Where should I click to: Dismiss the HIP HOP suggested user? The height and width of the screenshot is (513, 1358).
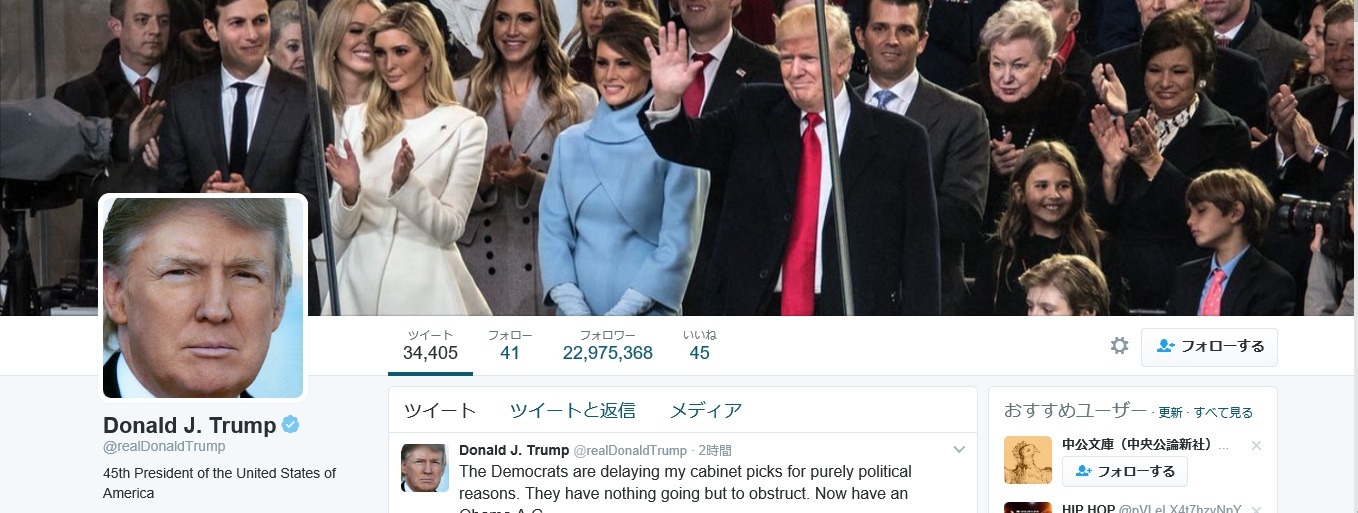1256,509
